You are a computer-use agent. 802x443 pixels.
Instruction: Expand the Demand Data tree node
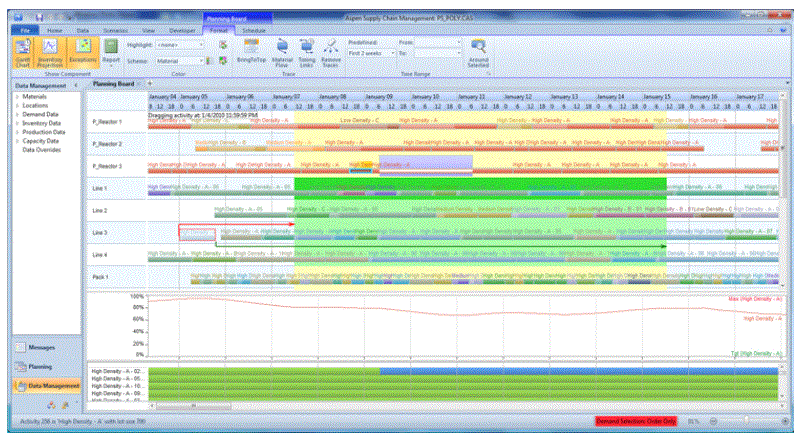pyautogui.click(x=17, y=115)
